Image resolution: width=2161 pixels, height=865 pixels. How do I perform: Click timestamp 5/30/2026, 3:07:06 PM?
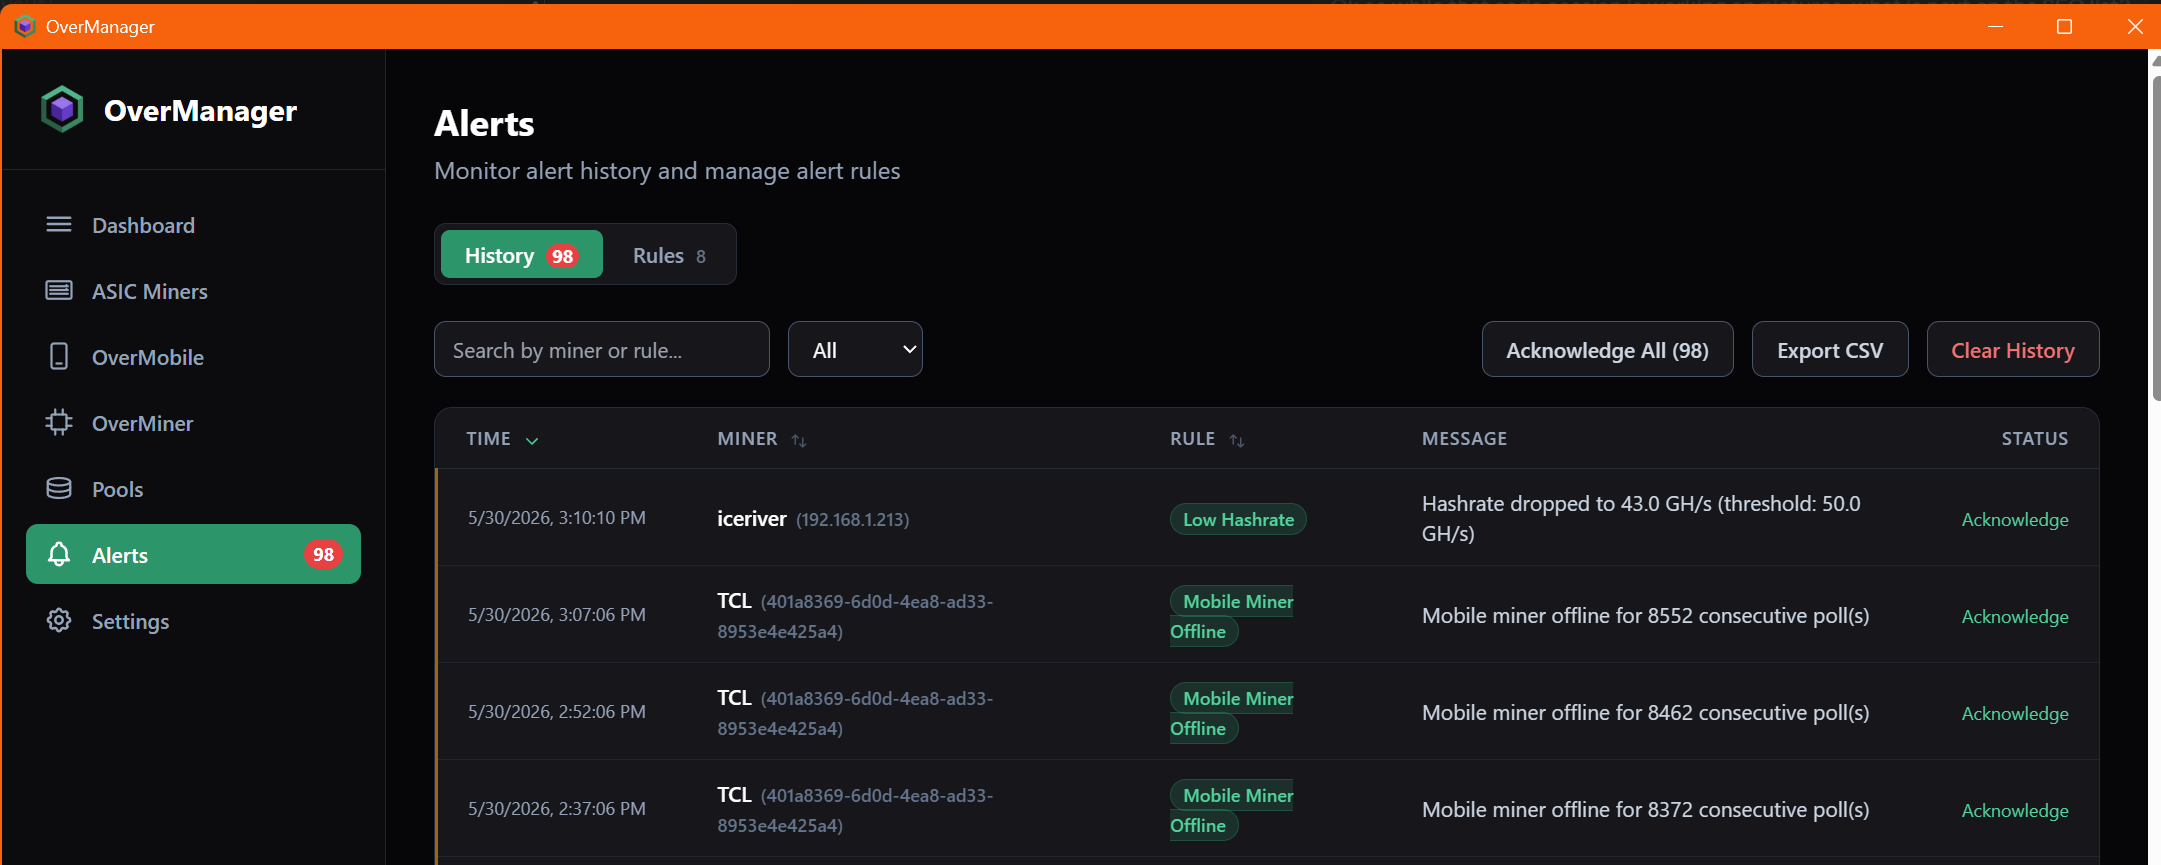click(x=556, y=614)
